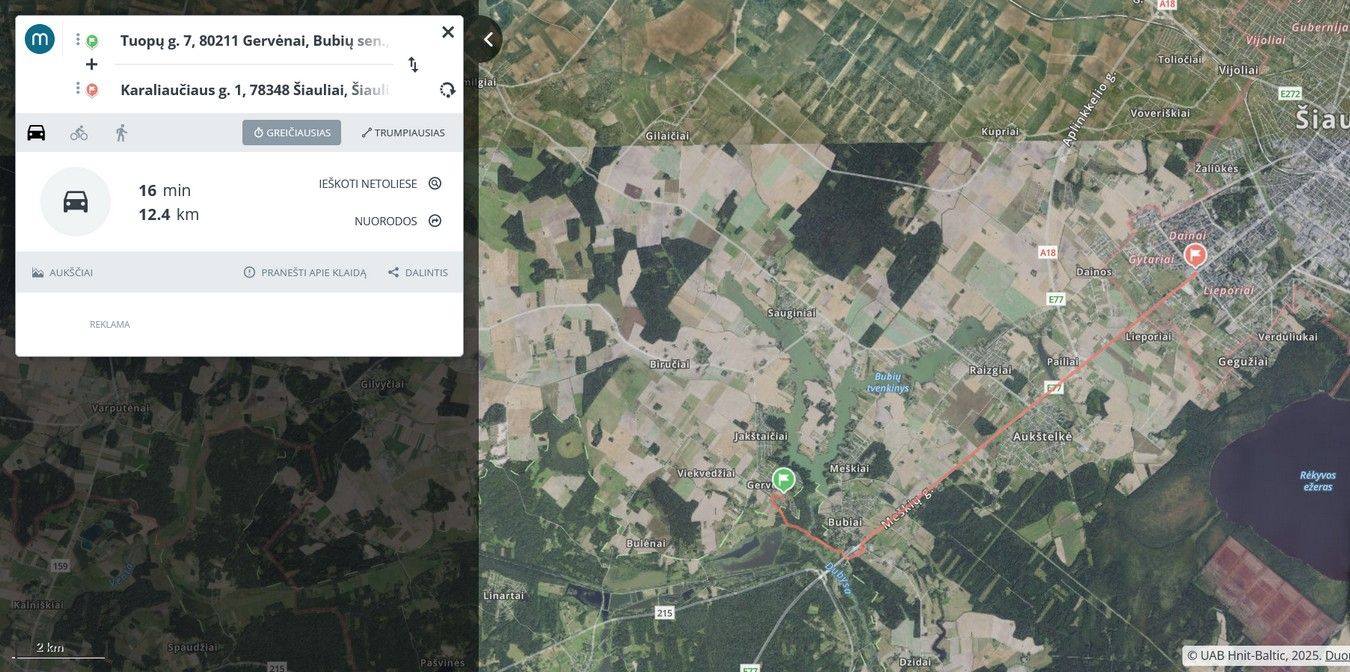
Task: Switch to walking travel mode
Action: click(x=121, y=133)
